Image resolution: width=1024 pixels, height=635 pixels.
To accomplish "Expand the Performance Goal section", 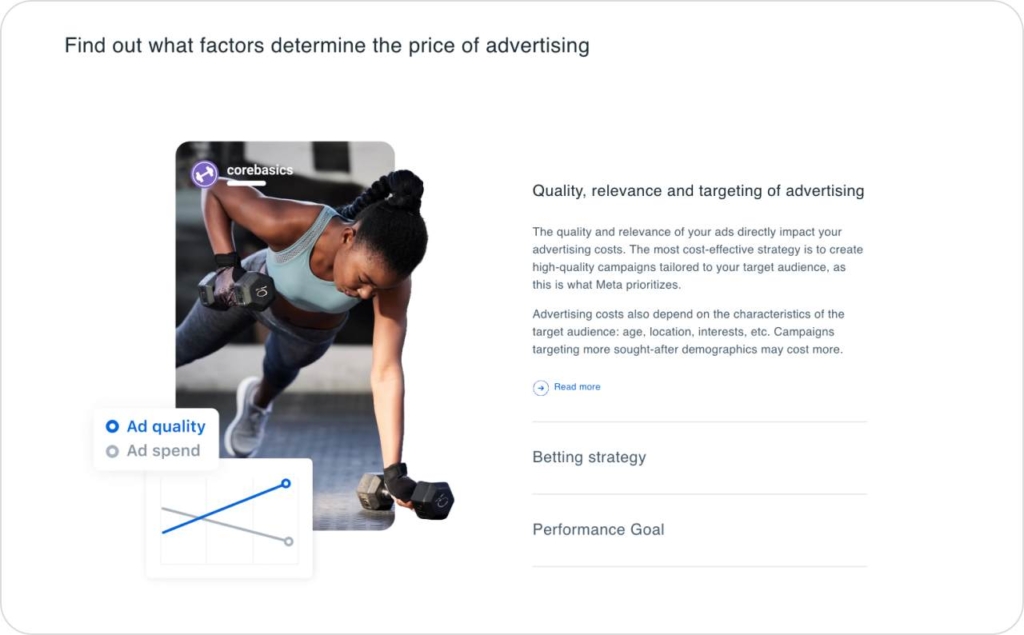I will 598,529.
